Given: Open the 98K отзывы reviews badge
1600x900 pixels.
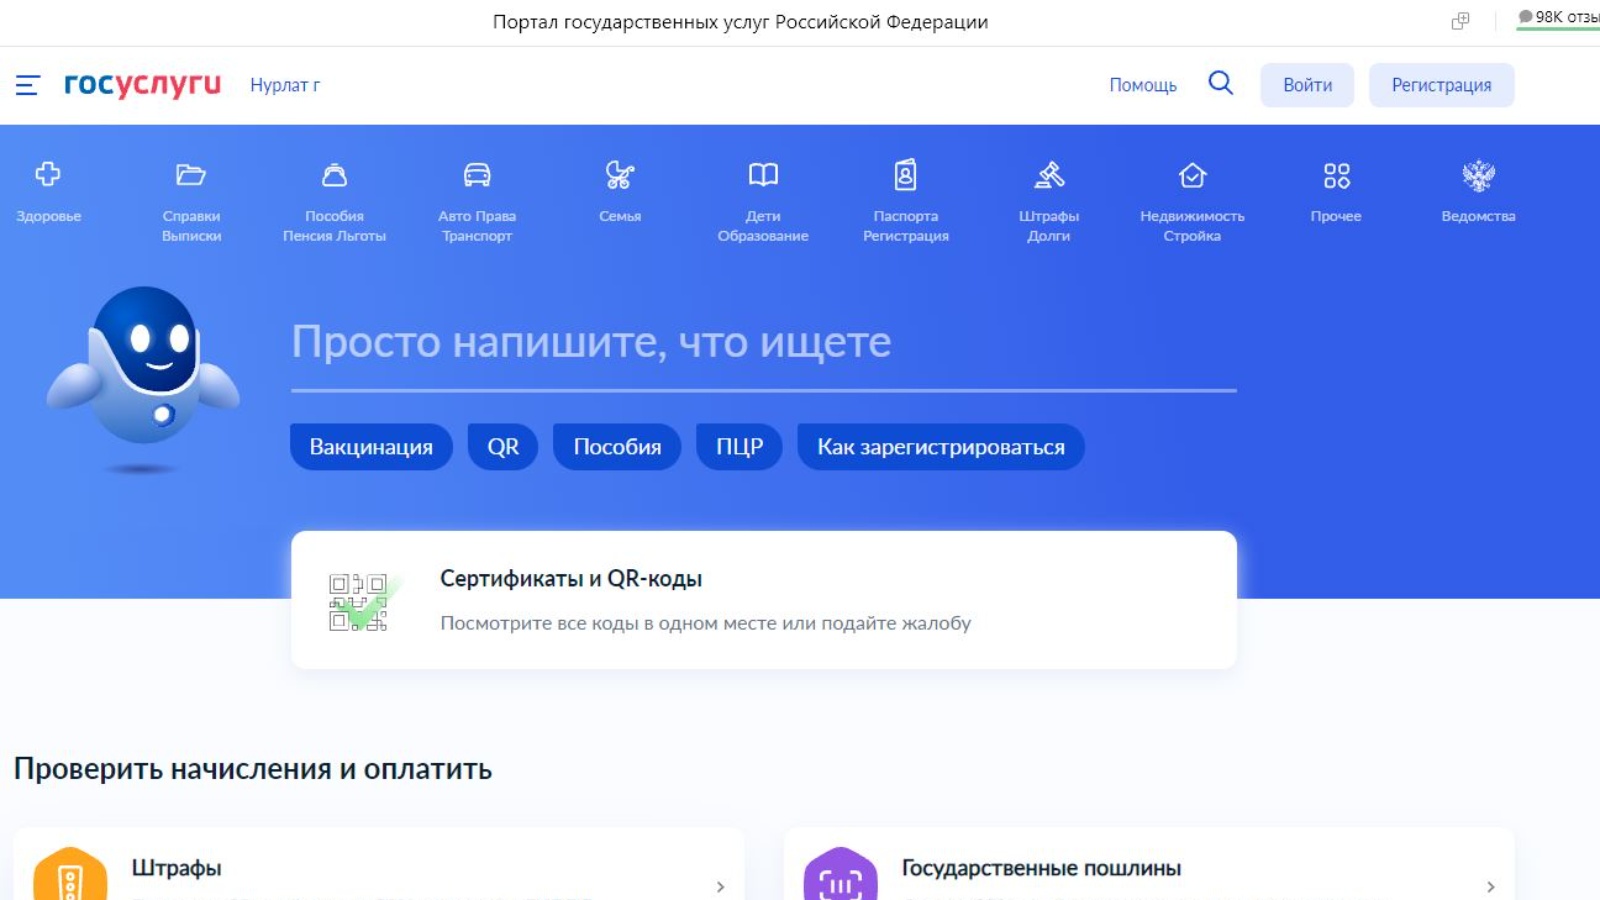Looking at the screenshot, I should pos(1558,17).
